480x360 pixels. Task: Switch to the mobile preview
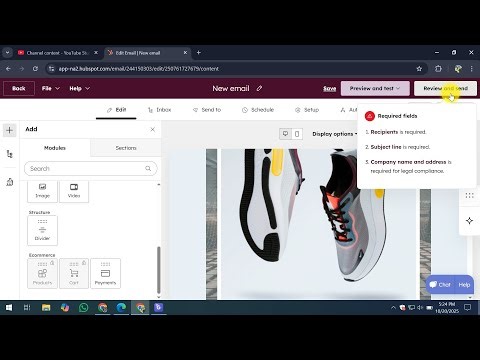(x=297, y=134)
